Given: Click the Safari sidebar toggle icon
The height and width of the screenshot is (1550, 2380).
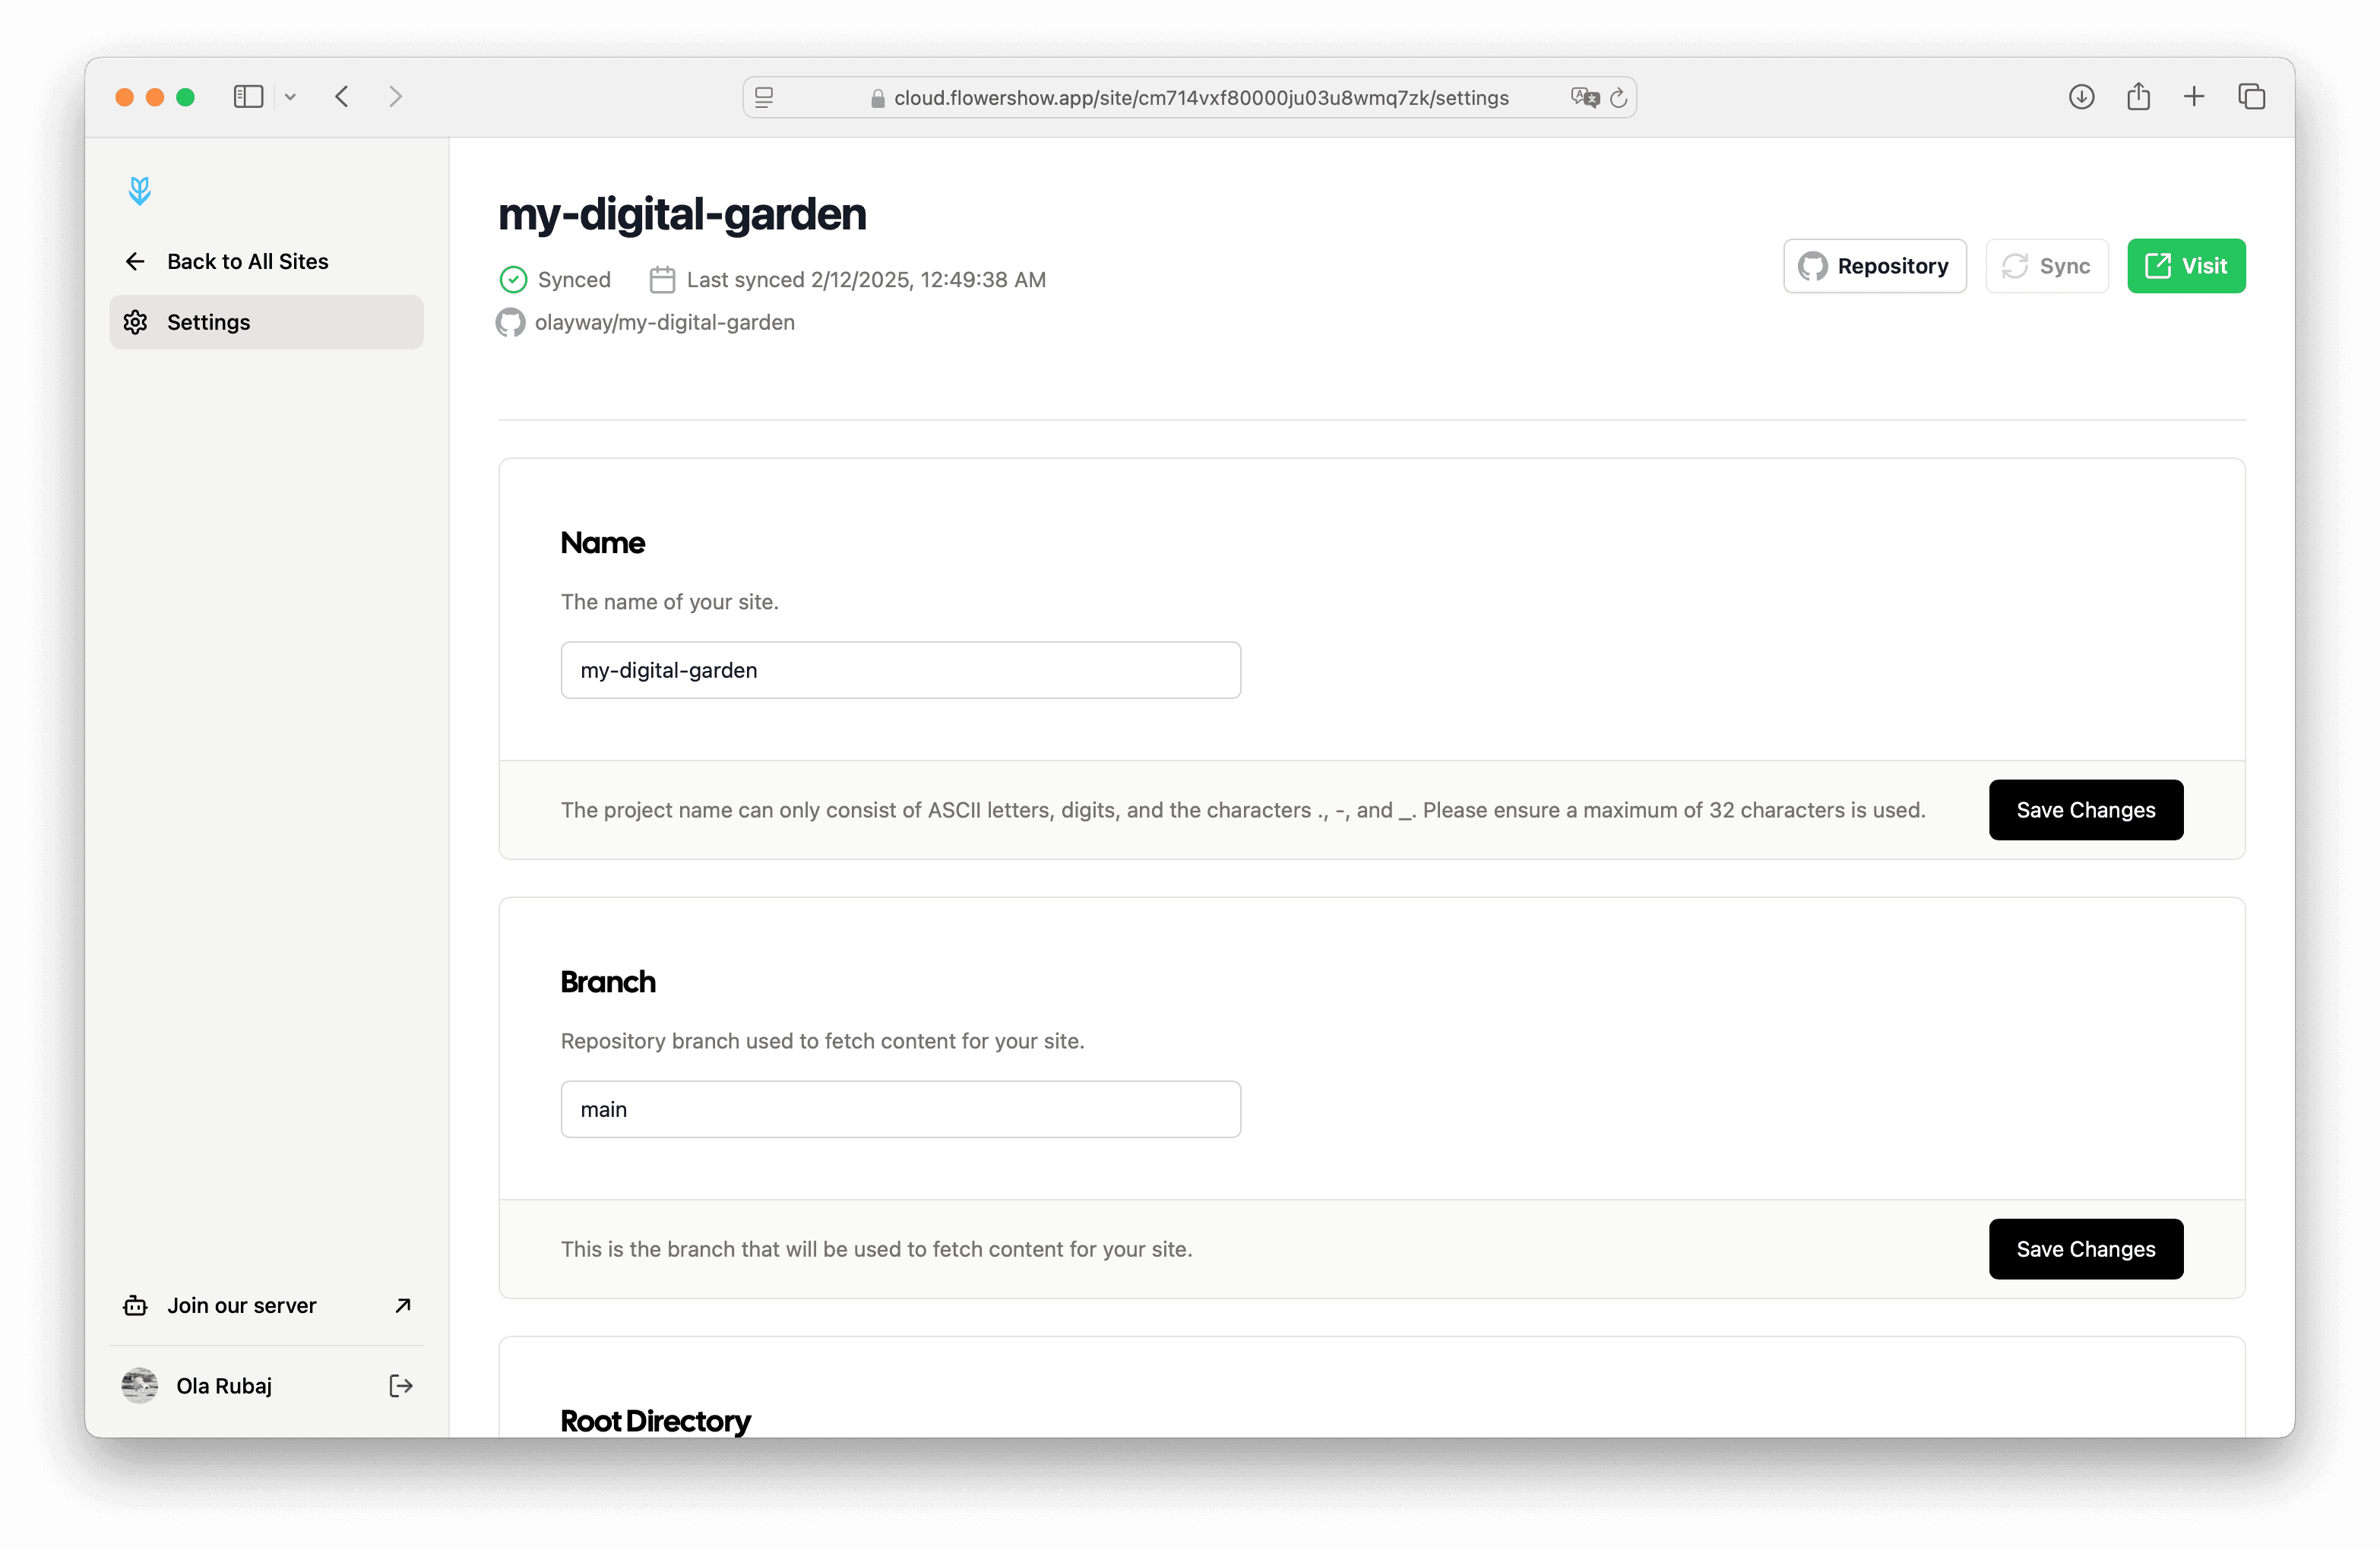Looking at the screenshot, I should (248, 97).
